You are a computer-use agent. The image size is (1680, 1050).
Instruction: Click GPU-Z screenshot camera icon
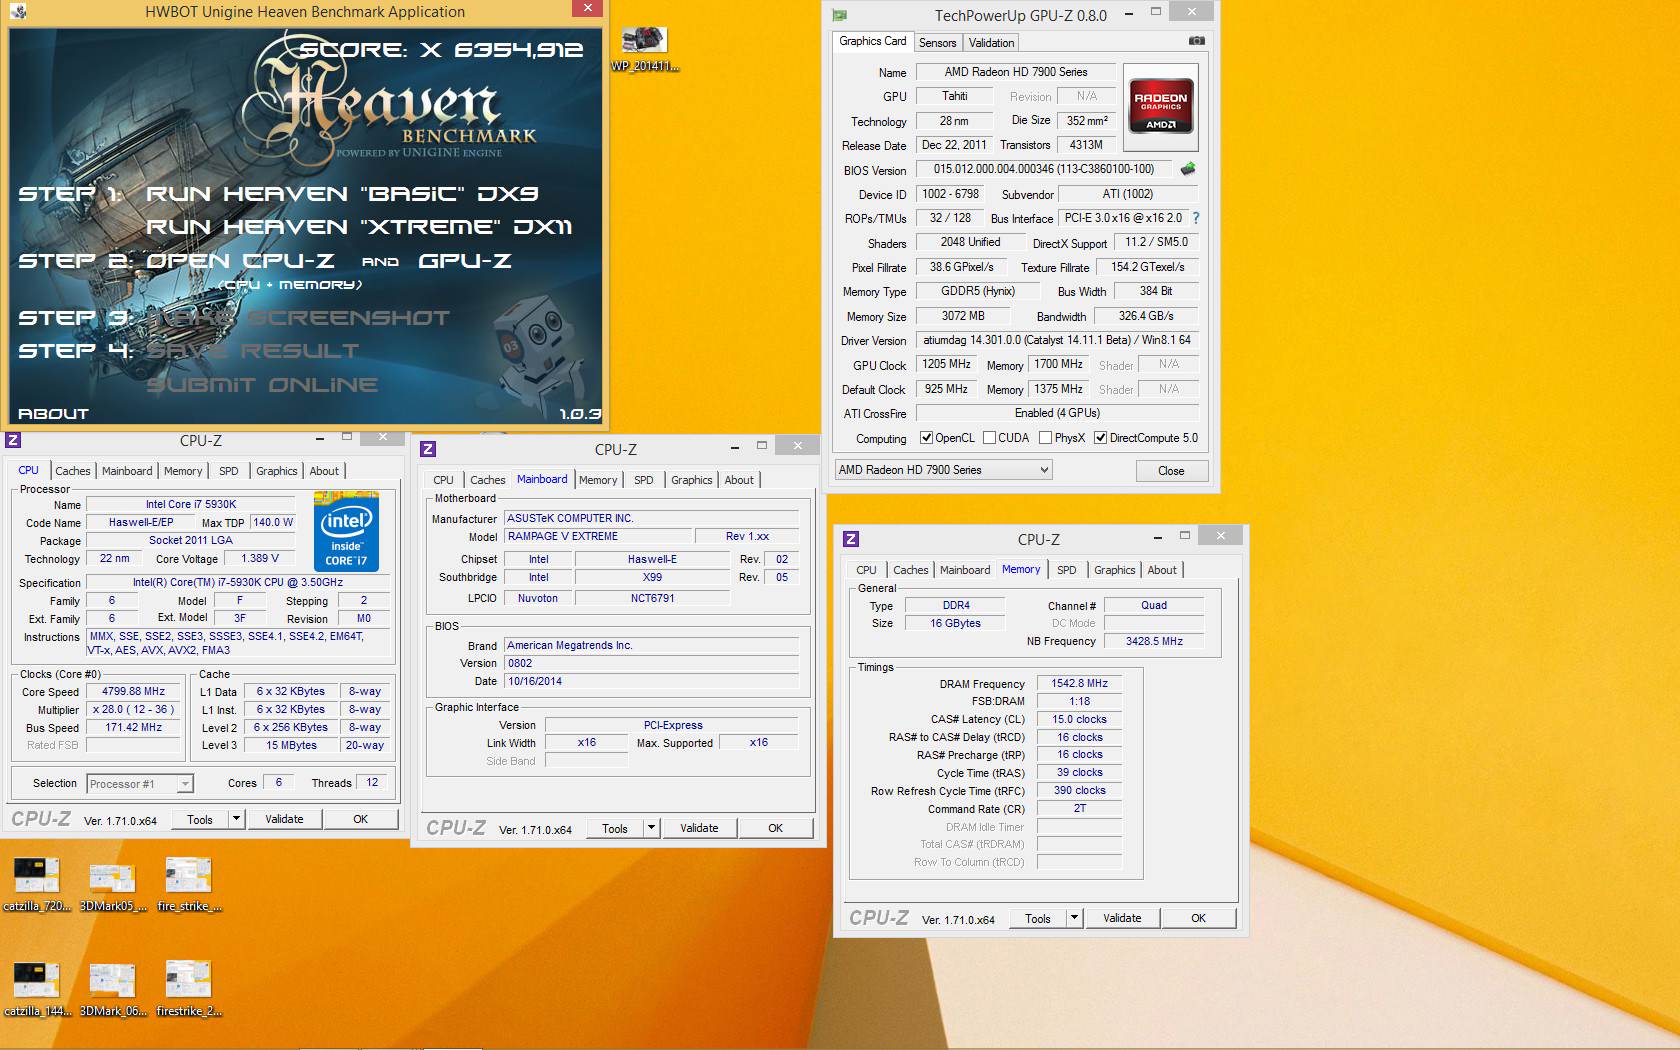(1196, 41)
